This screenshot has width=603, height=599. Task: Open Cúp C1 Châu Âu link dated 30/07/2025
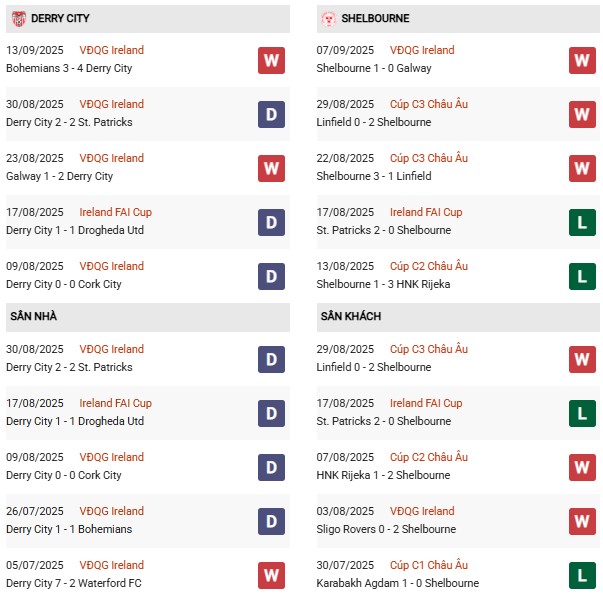pos(429,565)
